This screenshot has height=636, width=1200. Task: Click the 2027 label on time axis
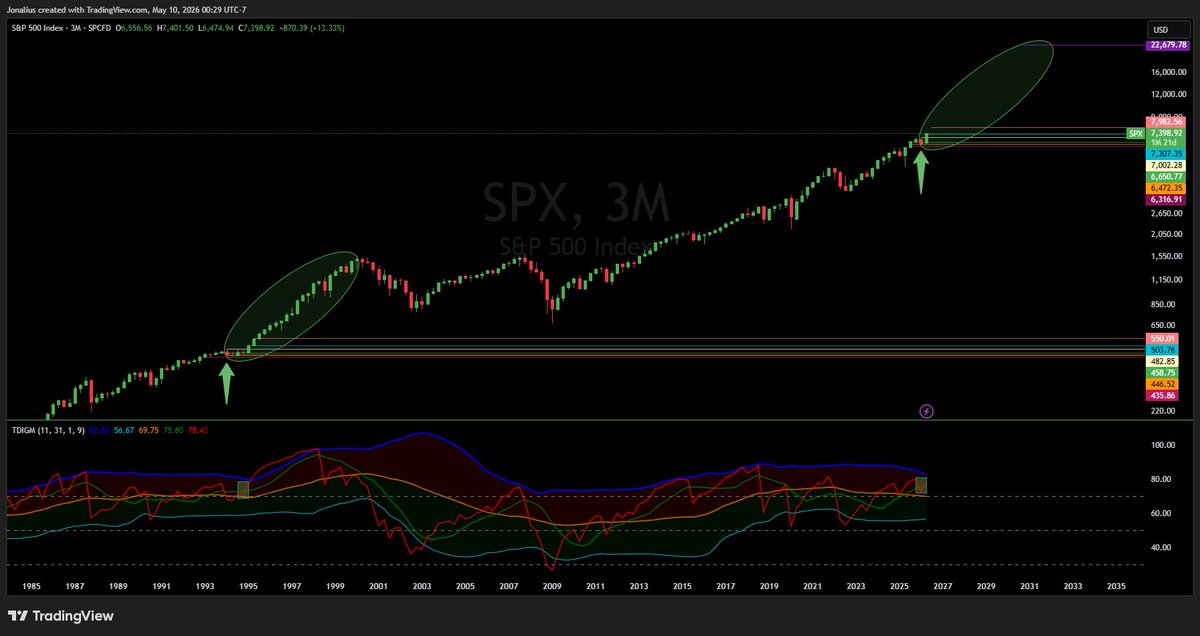(x=943, y=585)
